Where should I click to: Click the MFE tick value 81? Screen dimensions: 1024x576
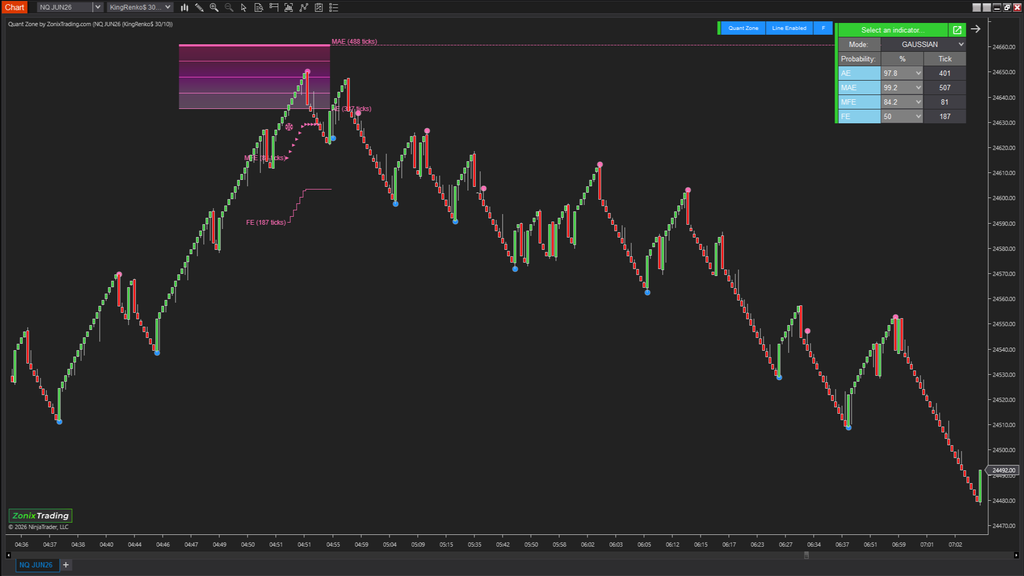click(x=944, y=102)
